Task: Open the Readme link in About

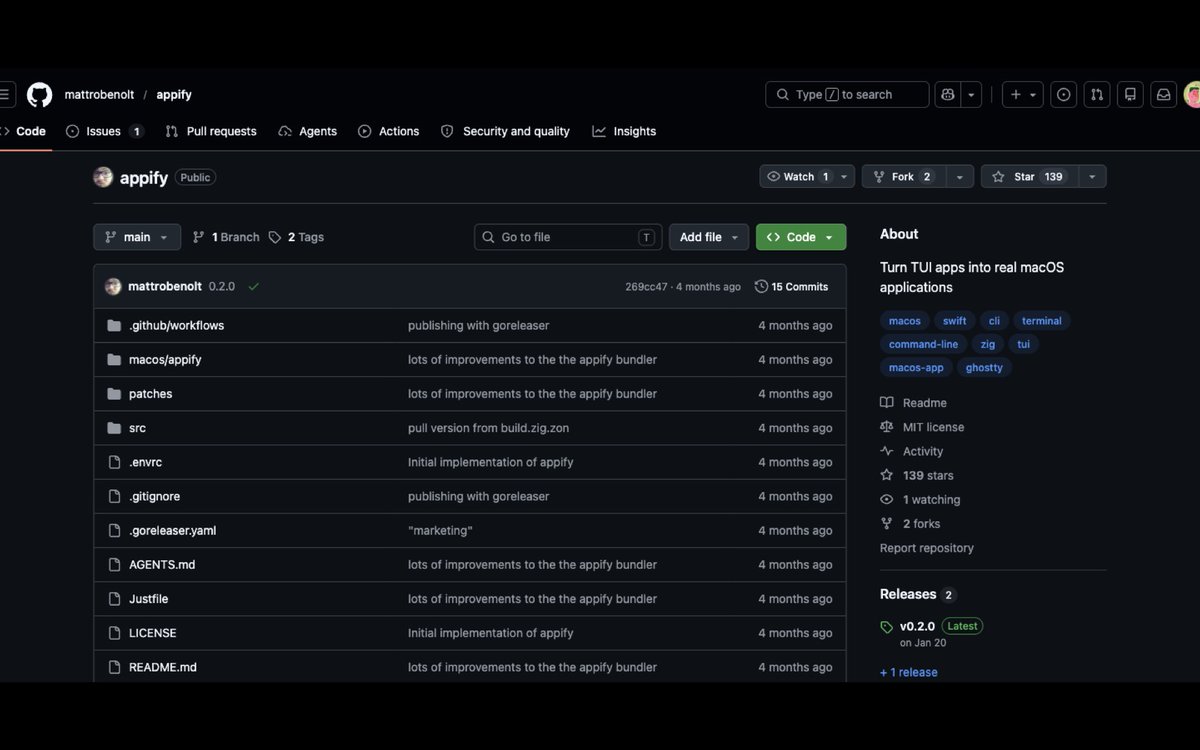Action: pyautogui.click(x=913, y=403)
